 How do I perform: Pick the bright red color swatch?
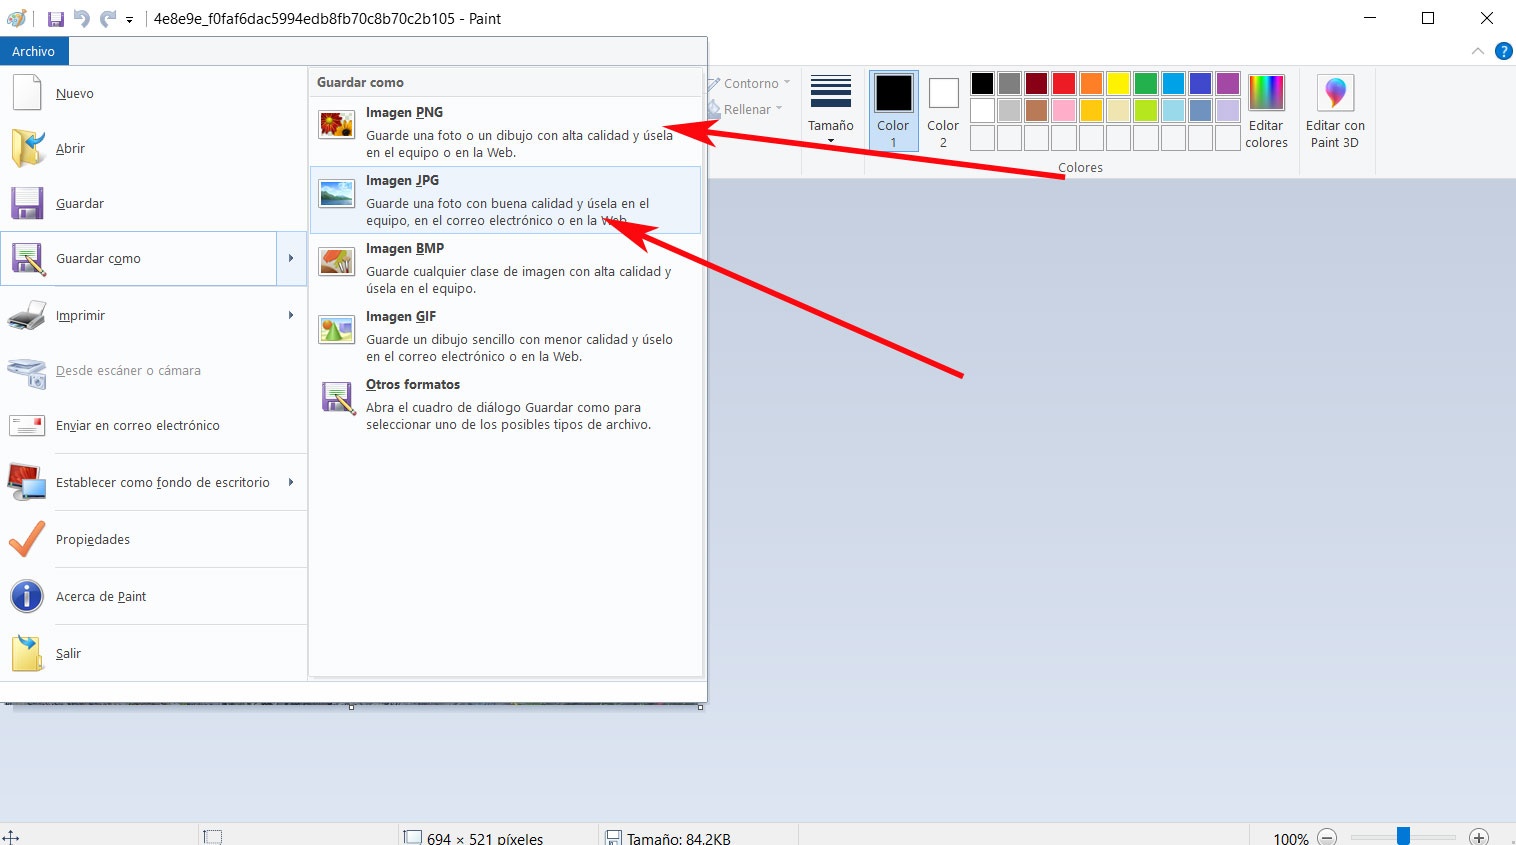1064,83
